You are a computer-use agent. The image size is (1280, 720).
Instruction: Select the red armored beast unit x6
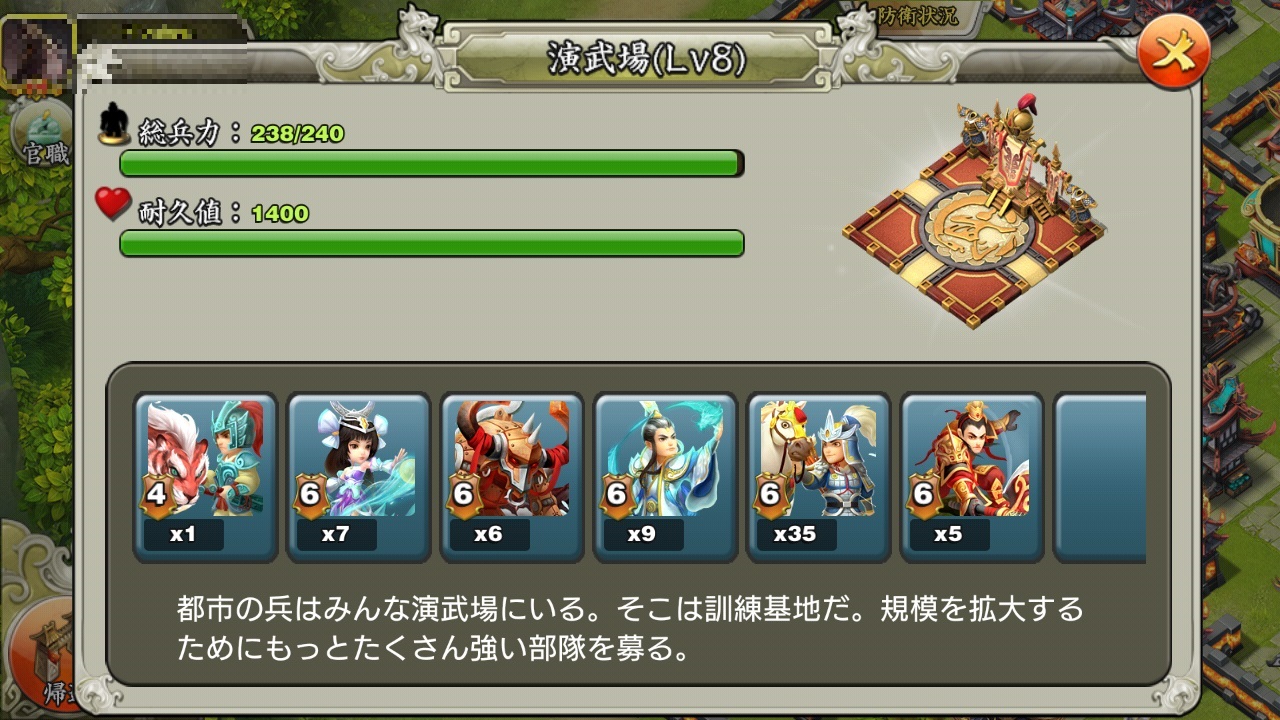click(512, 477)
